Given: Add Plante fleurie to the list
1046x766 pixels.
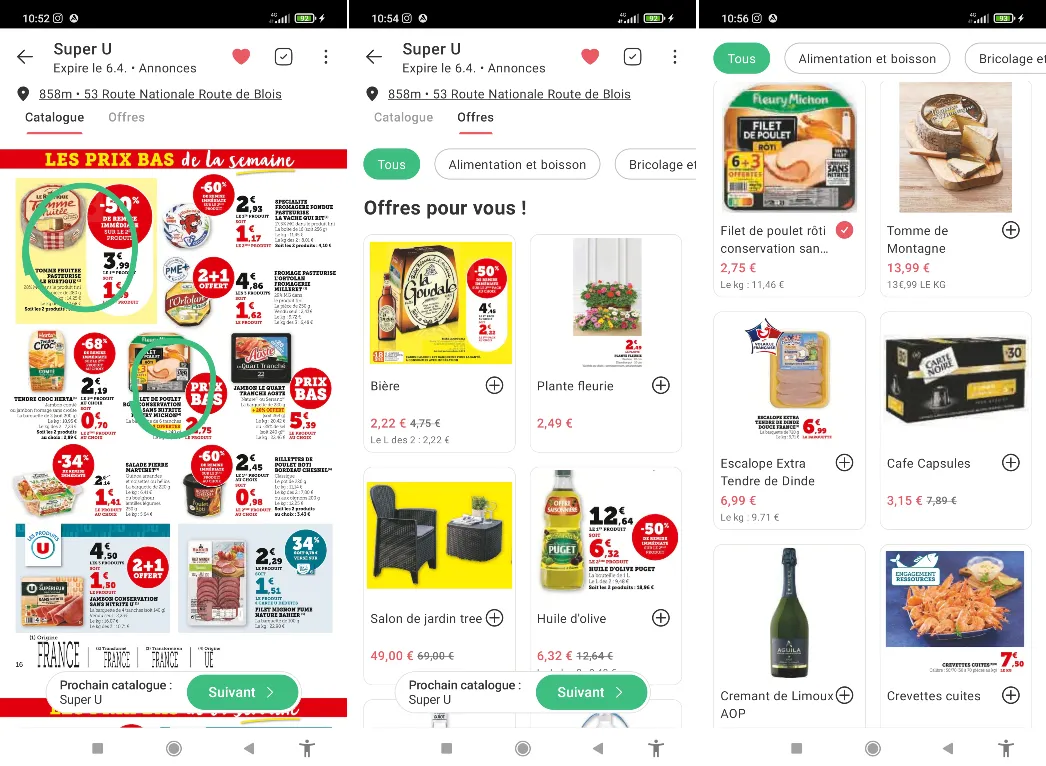Looking at the screenshot, I should point(660,386).
